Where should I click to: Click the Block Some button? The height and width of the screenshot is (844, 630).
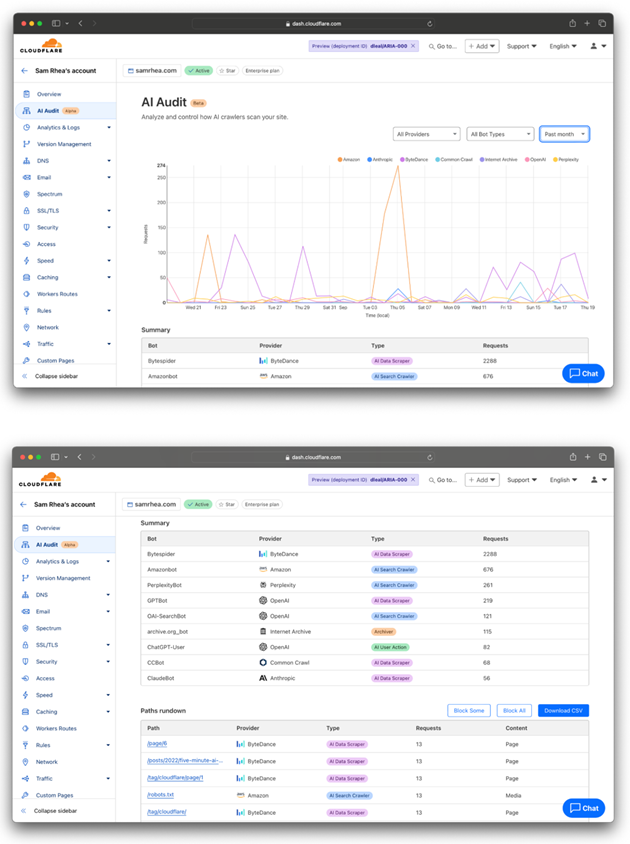point(469,710)
